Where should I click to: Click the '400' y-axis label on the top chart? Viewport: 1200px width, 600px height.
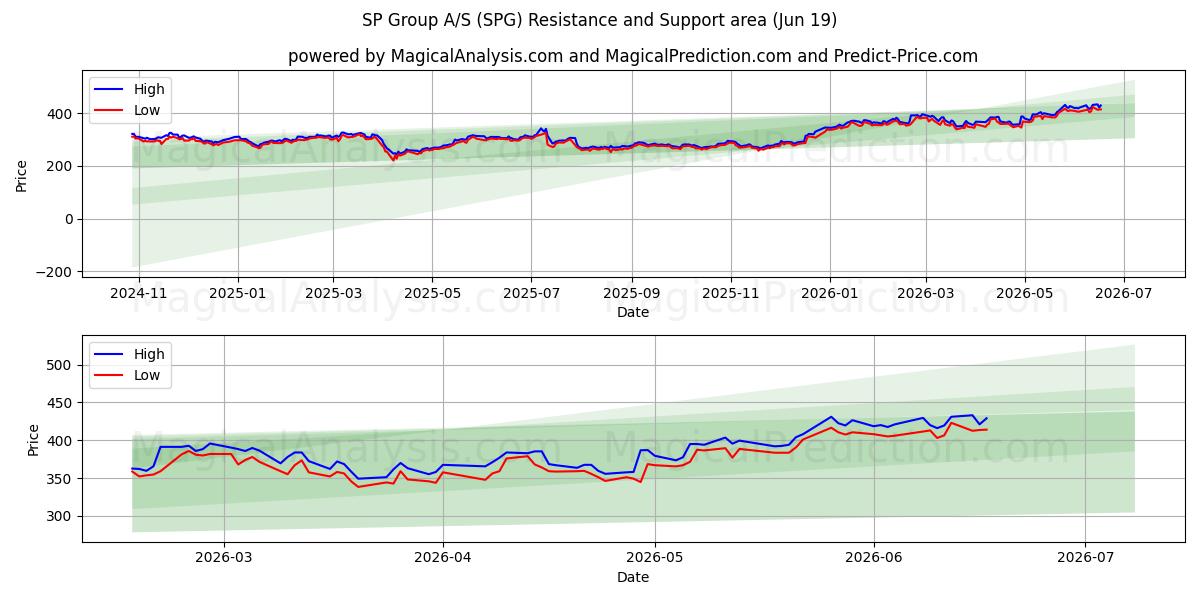click(62, 114)
